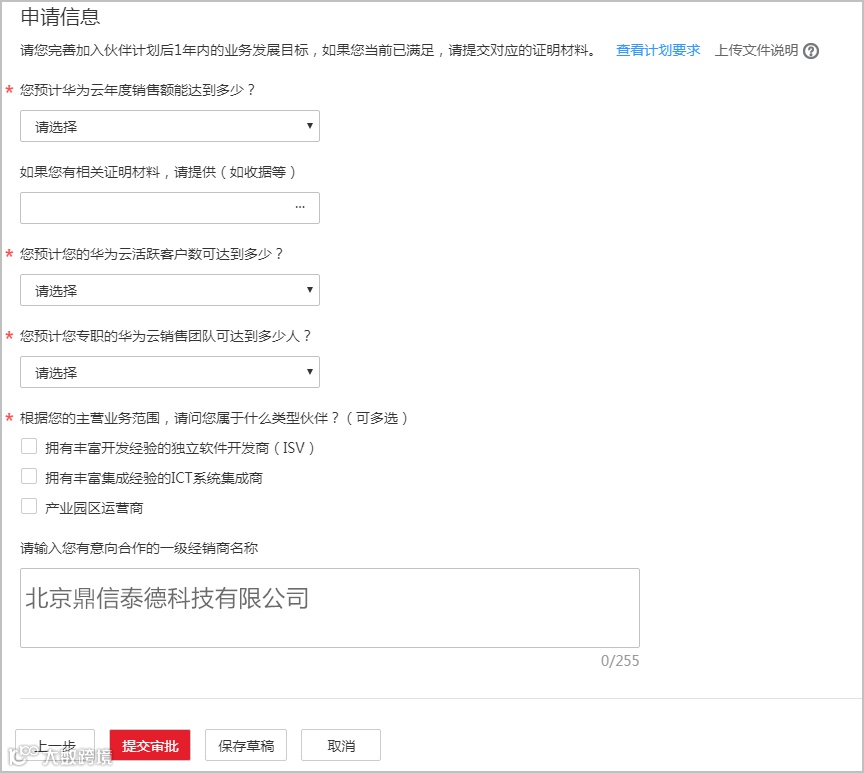This screenshot has height=773, width=864.
Task: Click the 根据您的主营业务范围 question label
Action: [214, 418]
